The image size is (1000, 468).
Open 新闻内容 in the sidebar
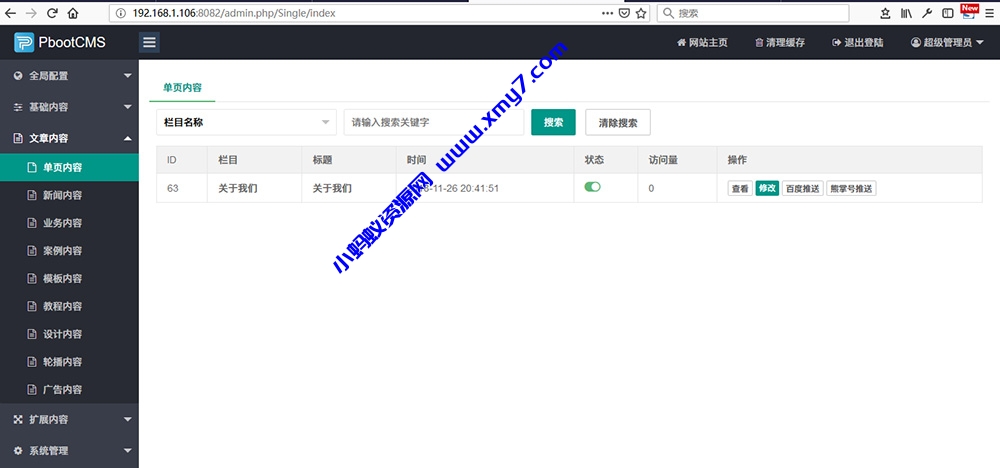pos(69,195)
